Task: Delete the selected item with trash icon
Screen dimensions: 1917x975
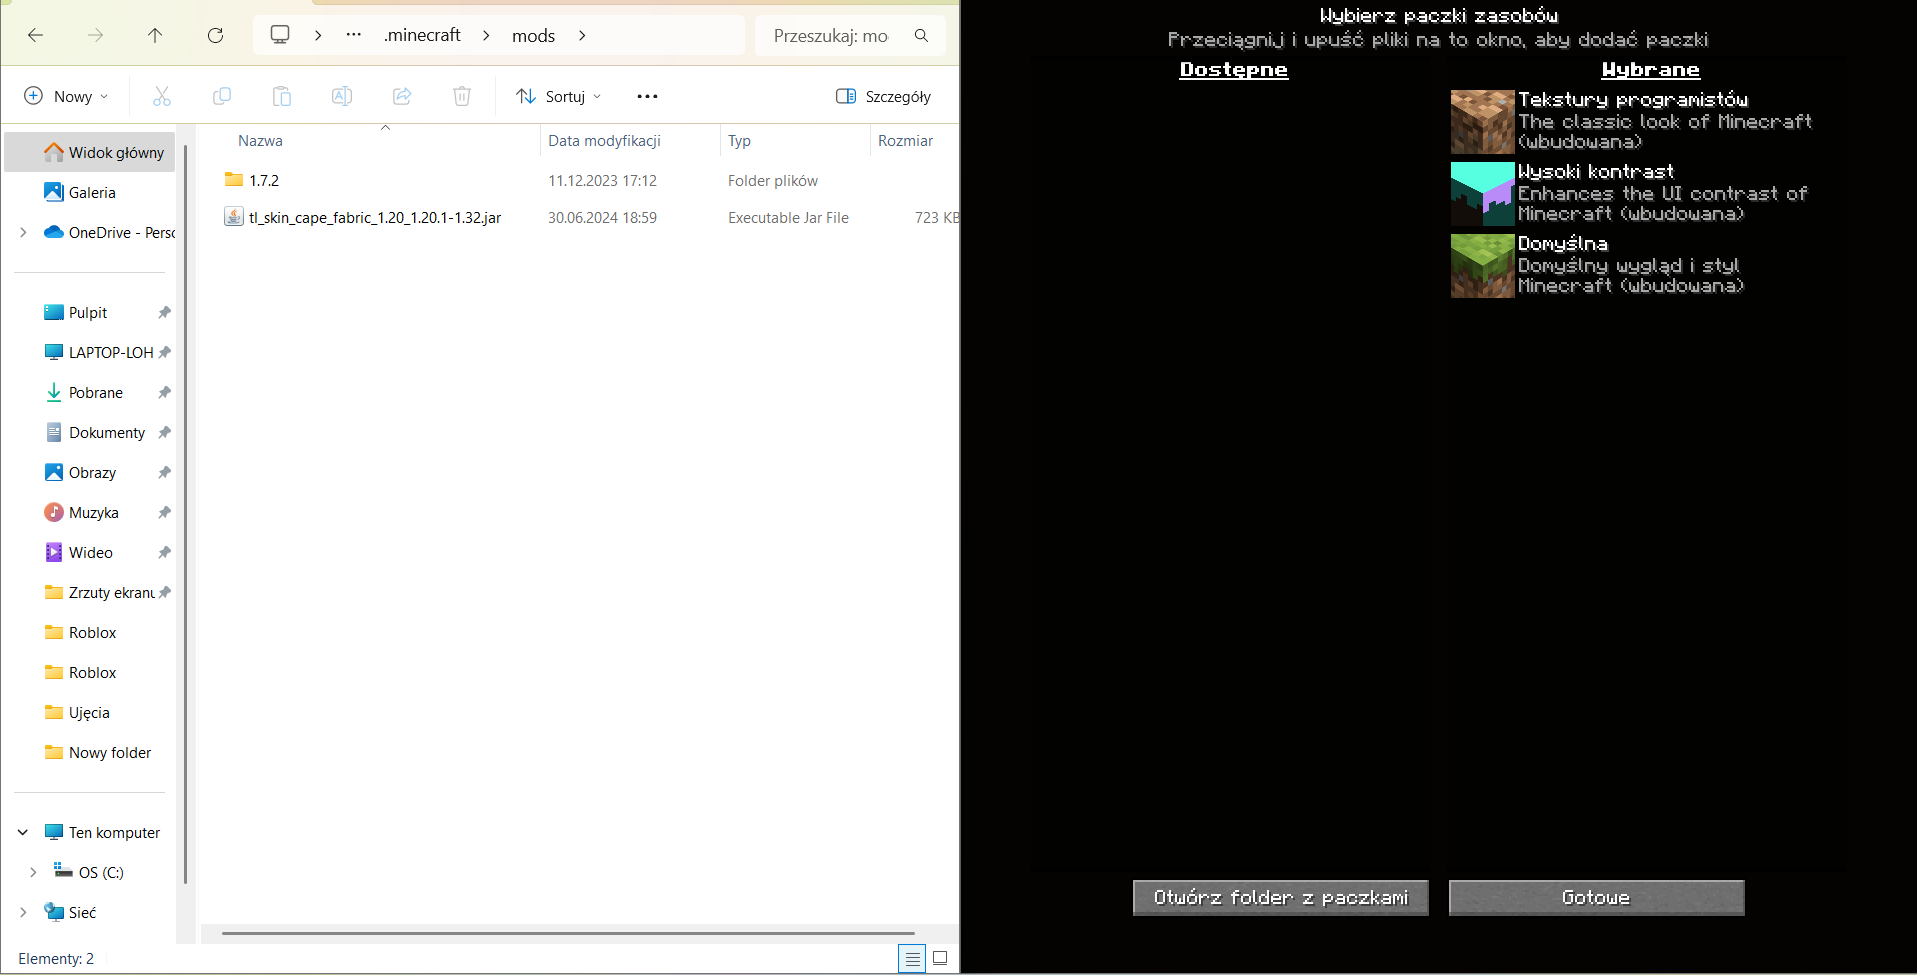Action: coord(462,96)
